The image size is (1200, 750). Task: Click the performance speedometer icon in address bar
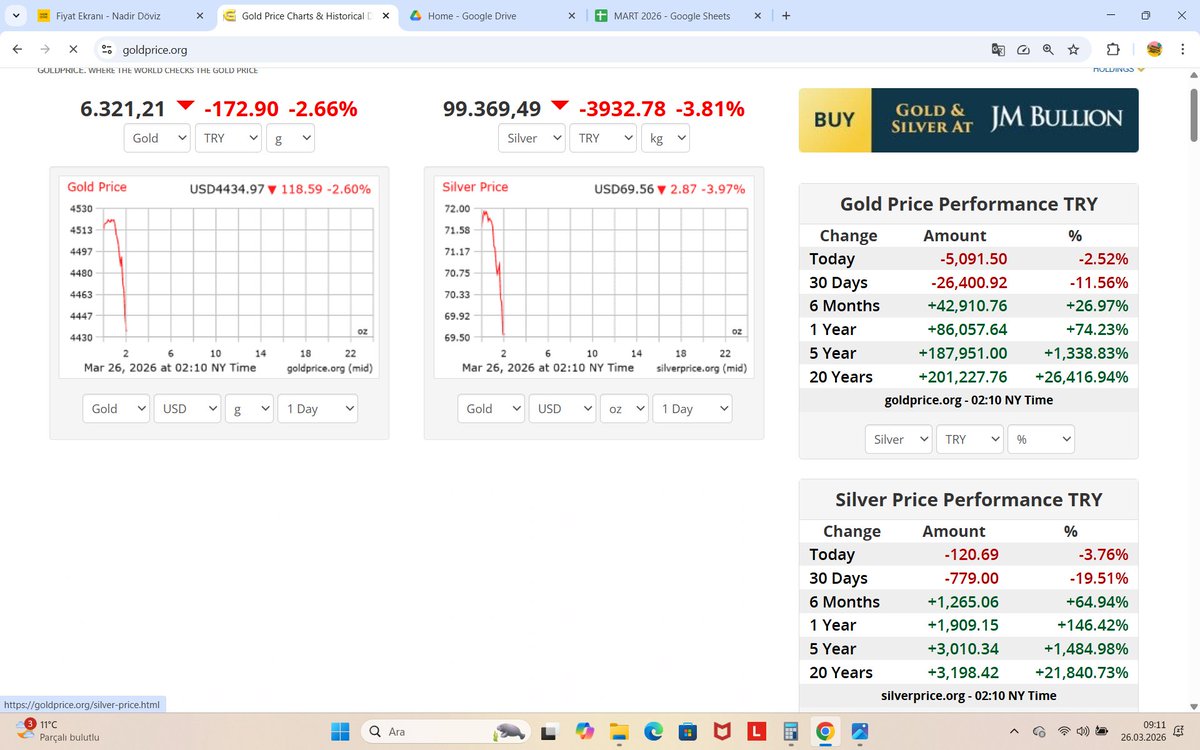(1023, 49)
